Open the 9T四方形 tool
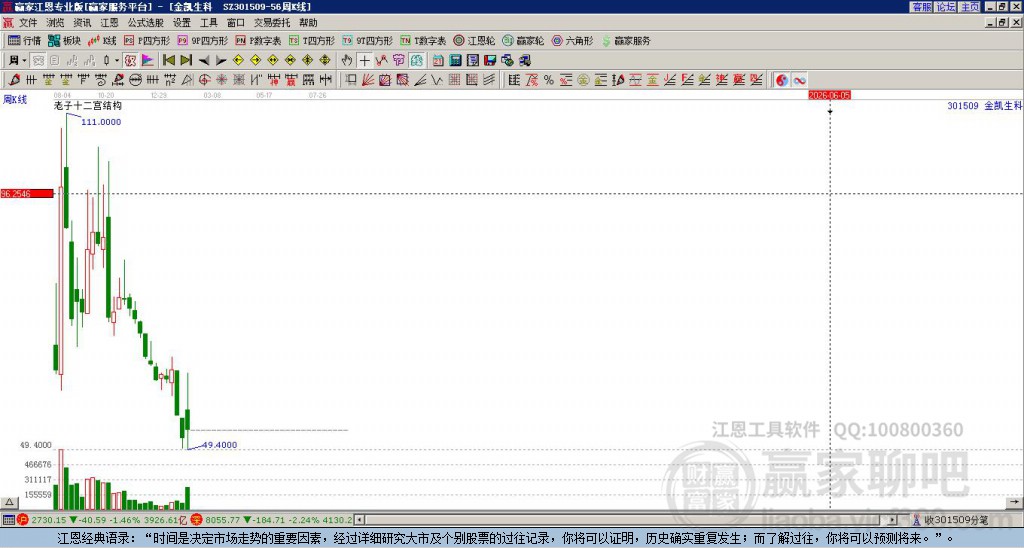Screen dimensions: 1024x548 pos(367,40)
